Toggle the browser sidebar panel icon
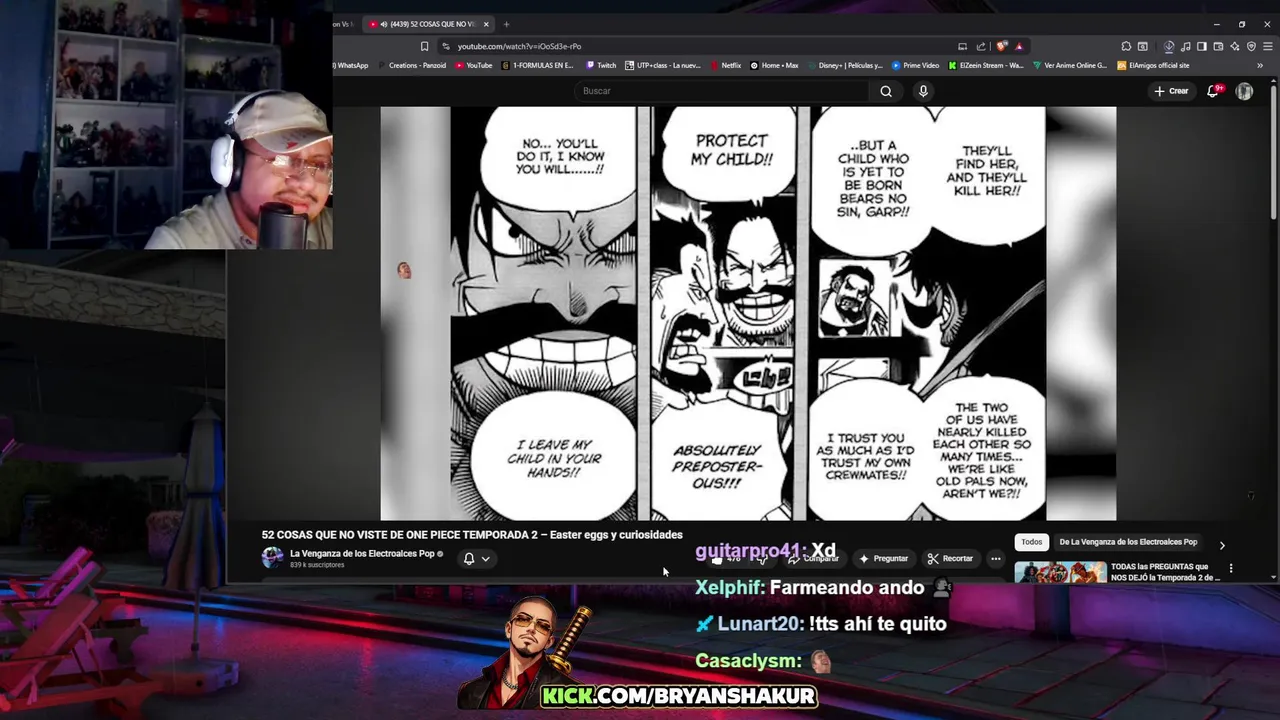This screenshot has height=720, width=1280. point(1202,46)
